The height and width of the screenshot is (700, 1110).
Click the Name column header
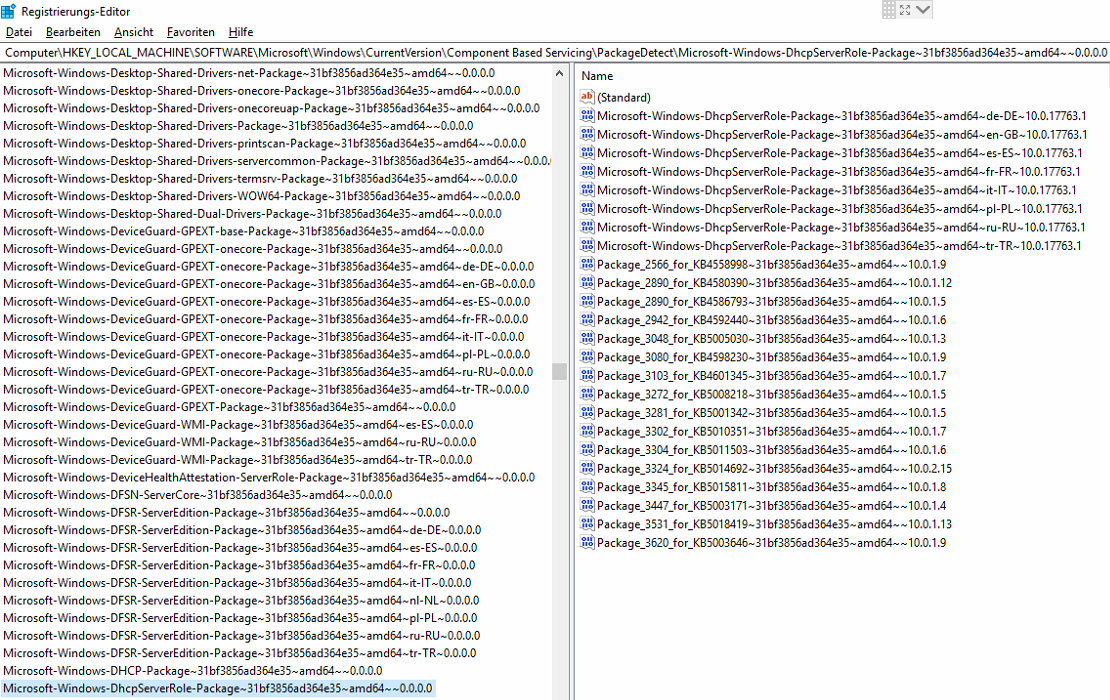[x=597, y=76]
